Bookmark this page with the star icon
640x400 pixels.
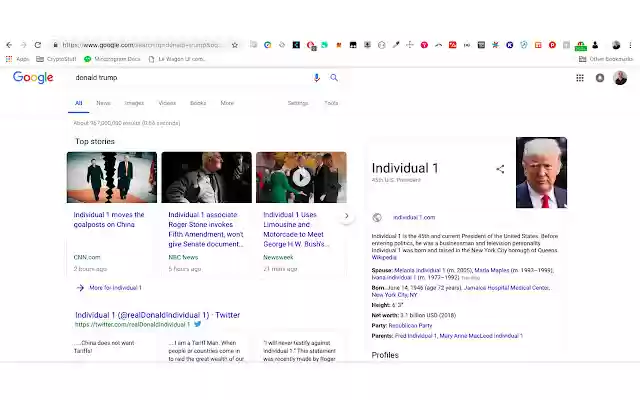235,45
